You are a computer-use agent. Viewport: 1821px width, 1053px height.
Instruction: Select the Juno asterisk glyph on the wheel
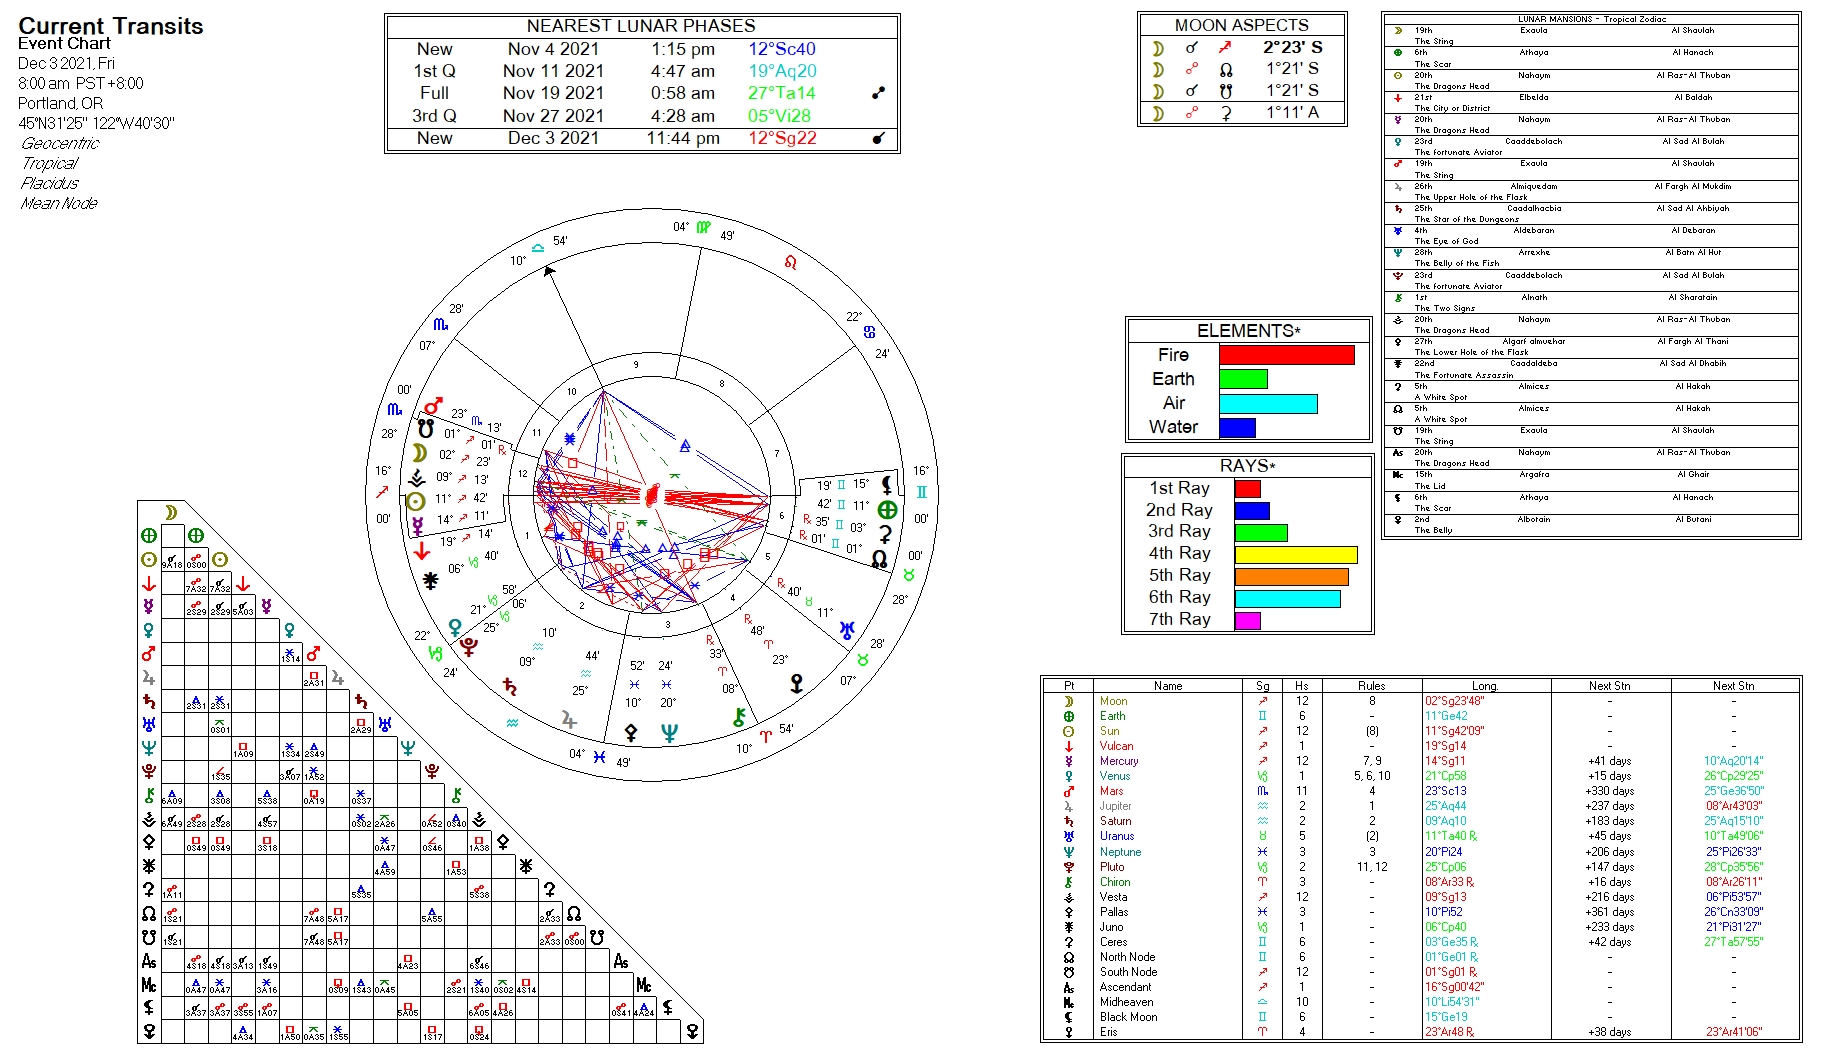[430, 580]
